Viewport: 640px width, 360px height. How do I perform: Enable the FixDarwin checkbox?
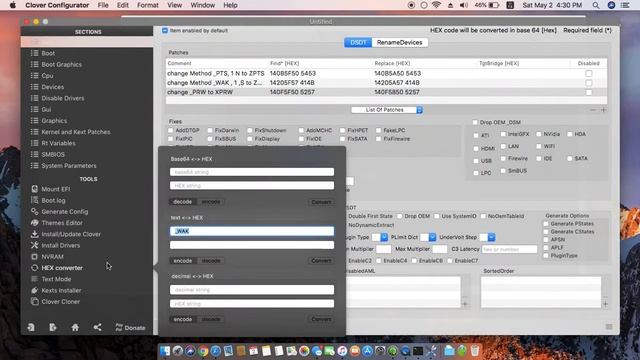[210, 131]
